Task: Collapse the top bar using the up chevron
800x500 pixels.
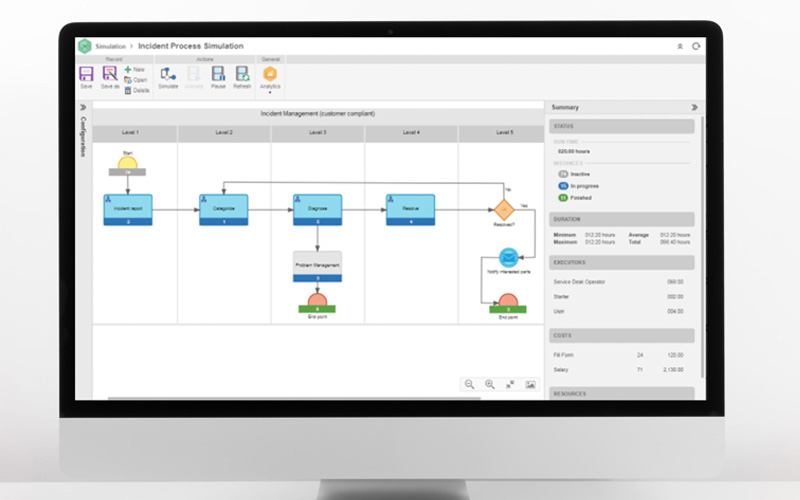Action: click(x=680, y=46)
